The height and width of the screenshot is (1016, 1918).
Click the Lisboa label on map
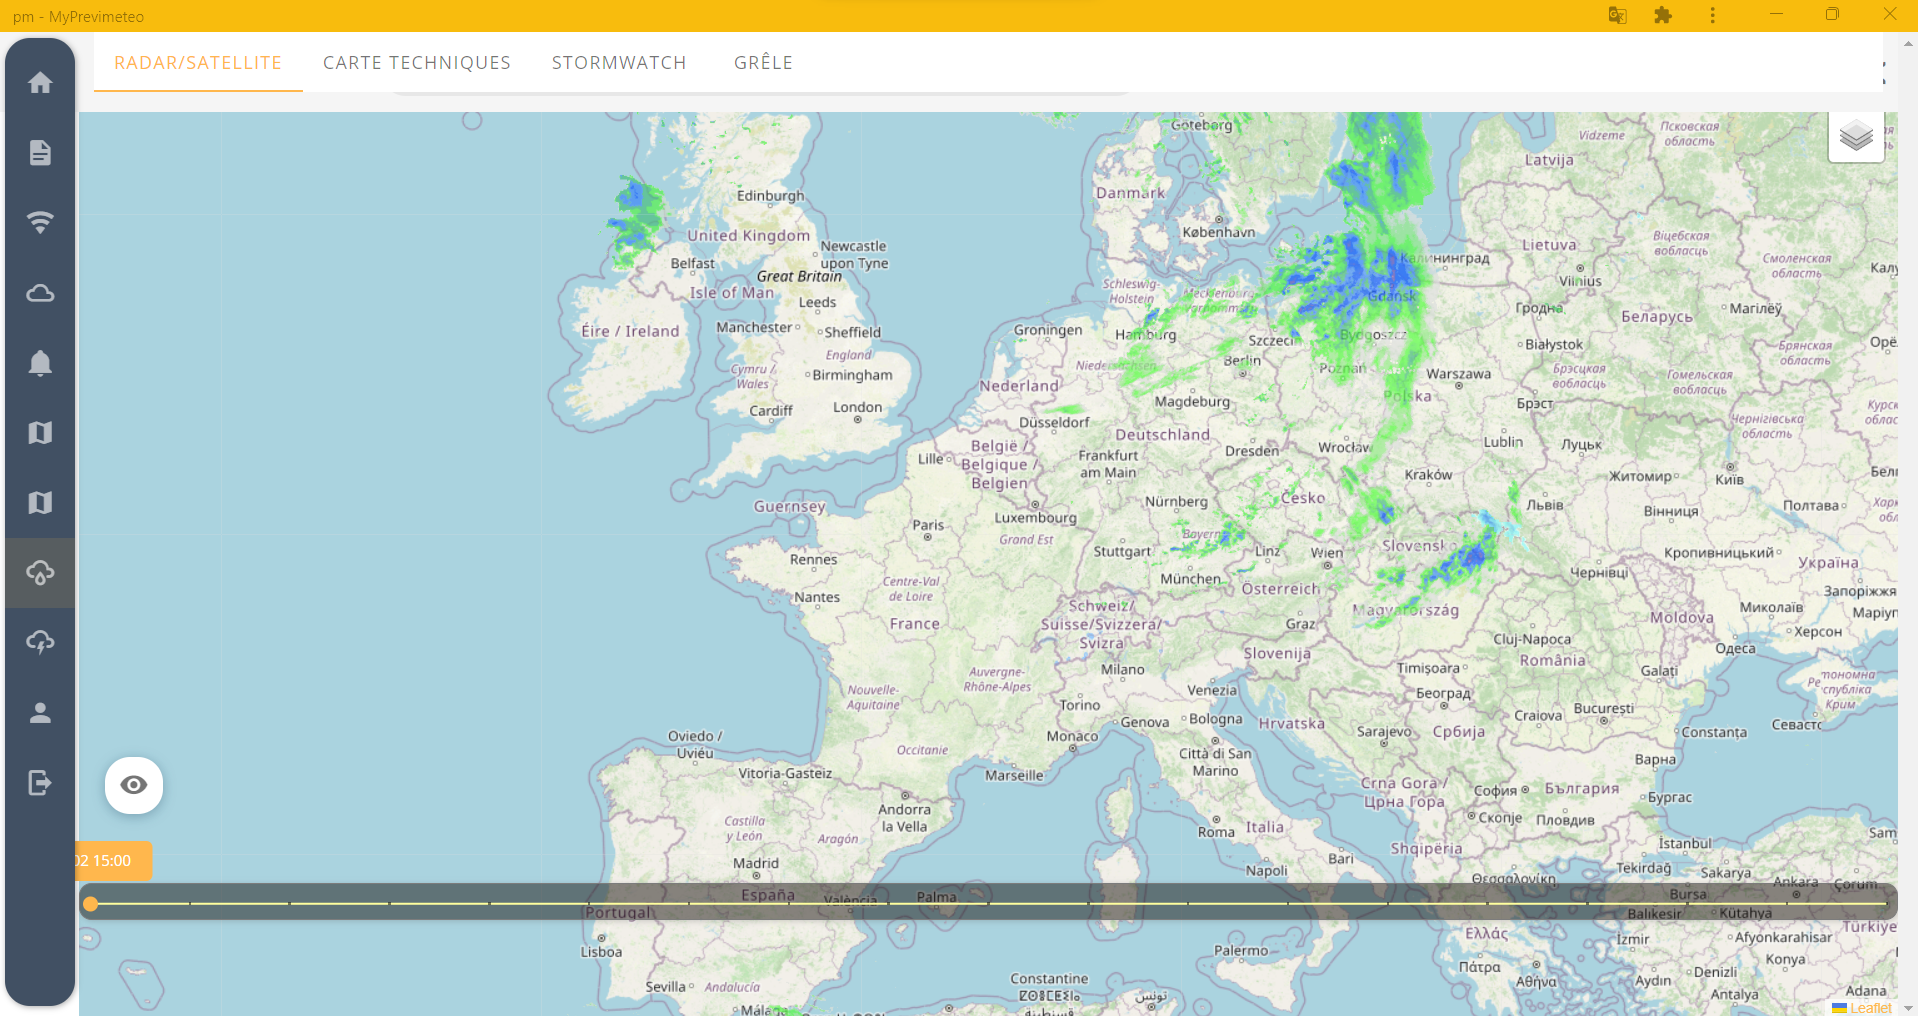pos(601,952)
